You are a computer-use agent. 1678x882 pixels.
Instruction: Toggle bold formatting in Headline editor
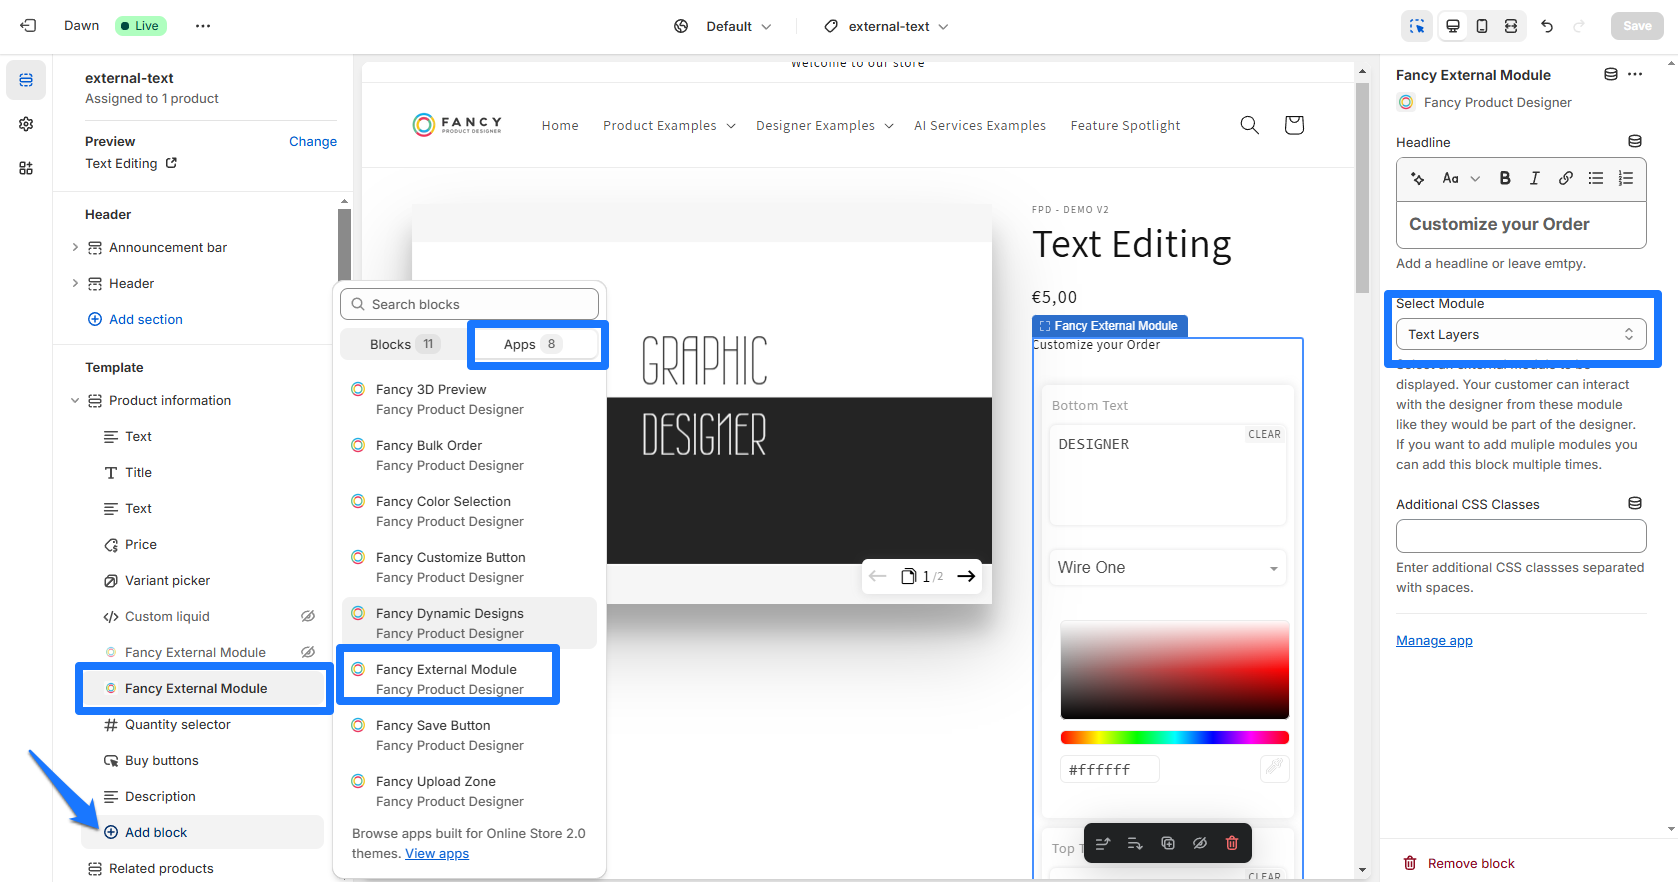coord(1505,178)
